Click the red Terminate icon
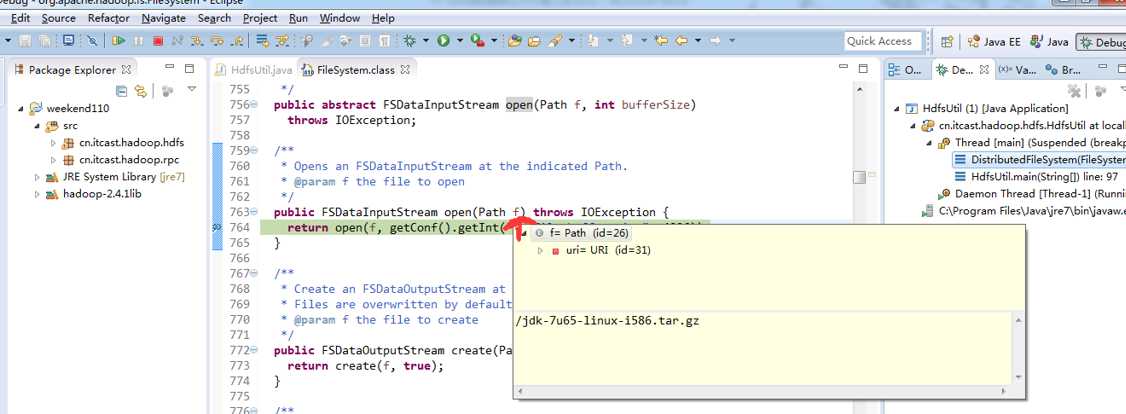Viewport: 1126px width, 414px height. [x=158, y=41]
